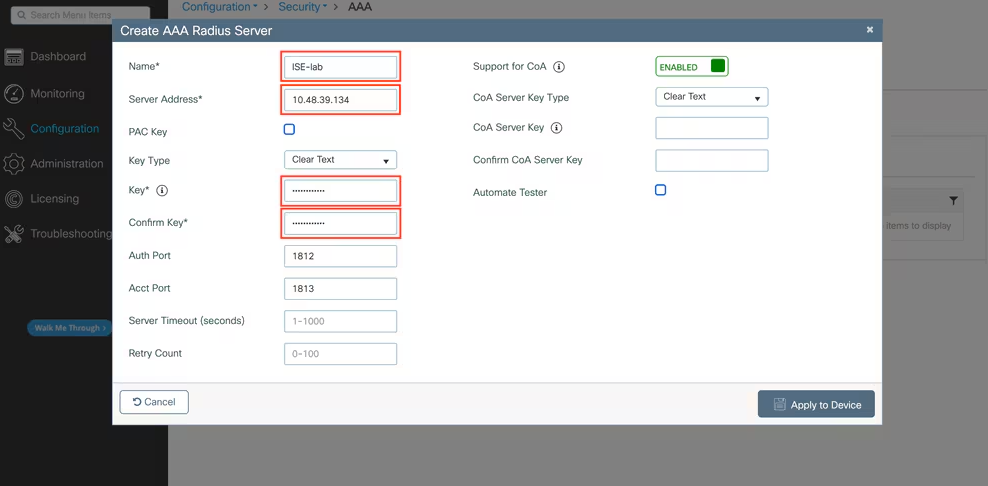
Task: Focus the Key password field
Action: tap(340, 191)
